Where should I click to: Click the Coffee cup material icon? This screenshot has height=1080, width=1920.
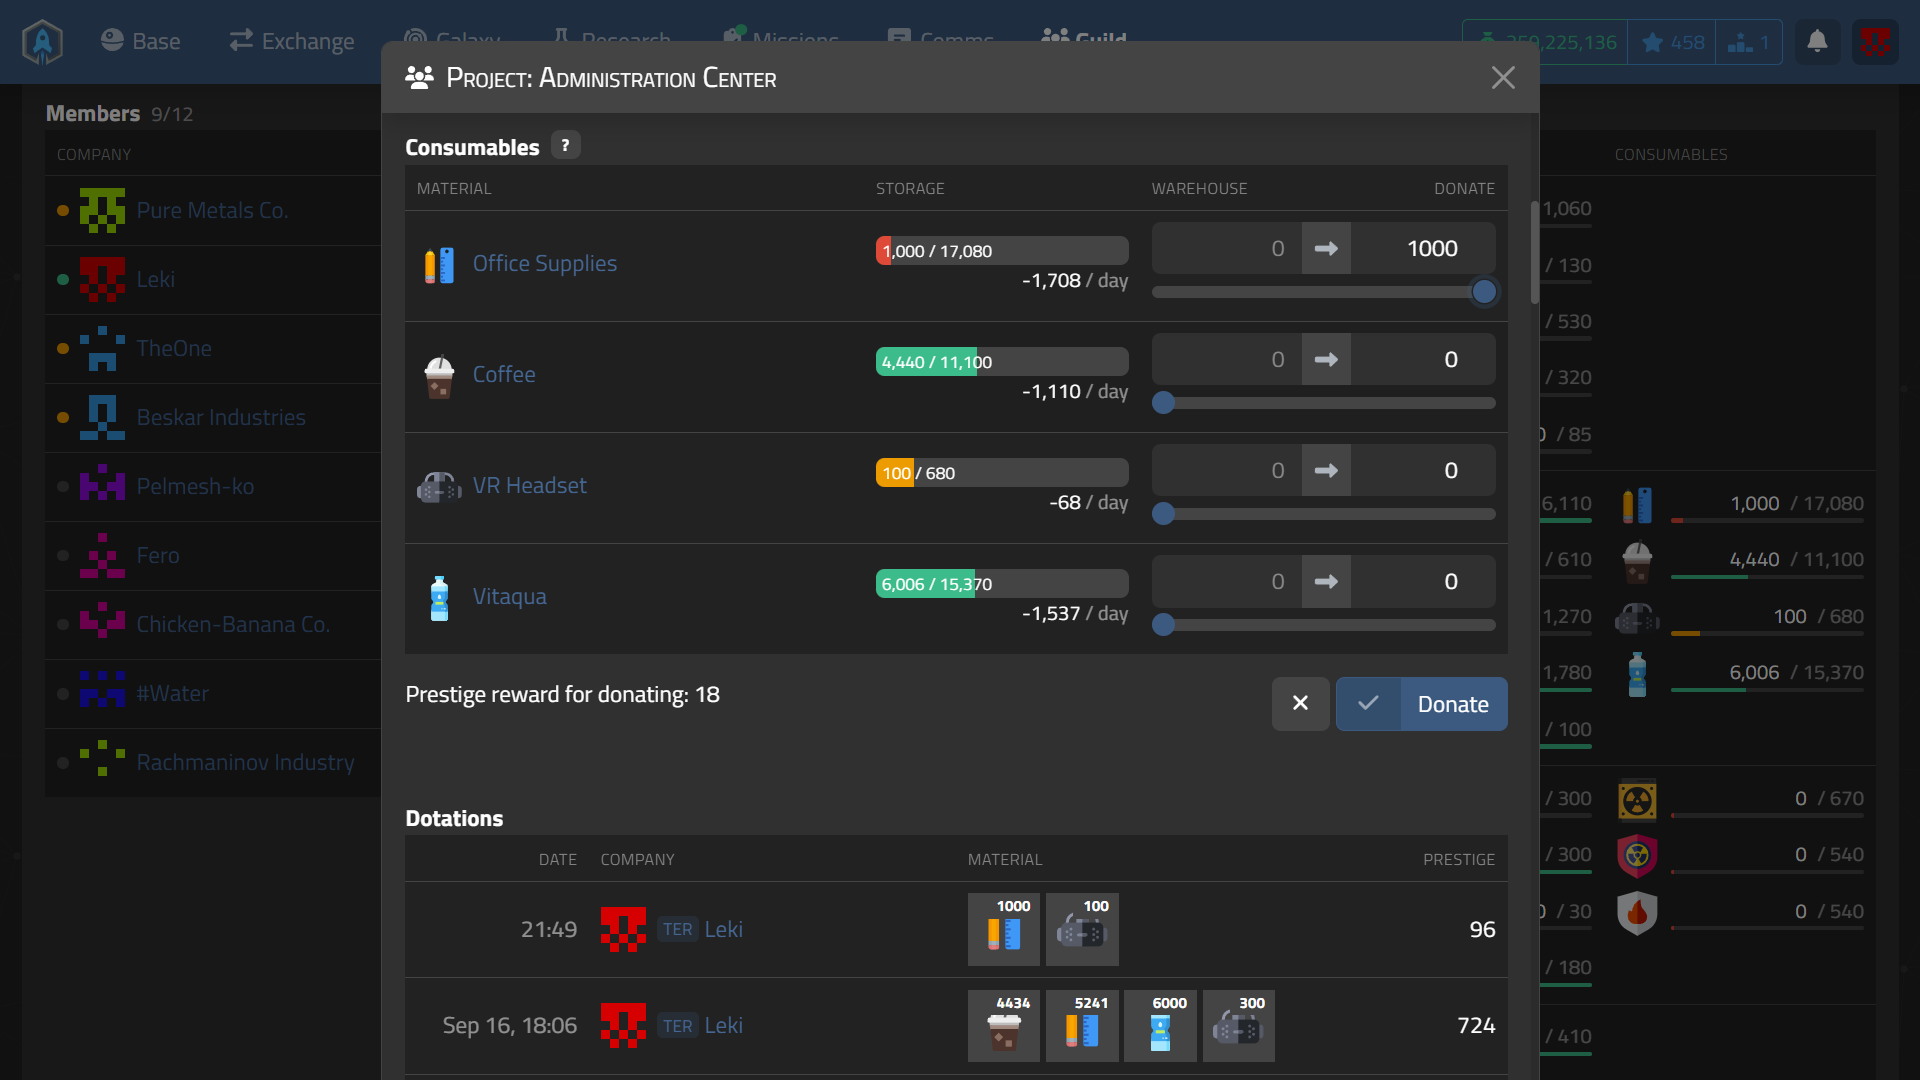[x=439, y=376]
